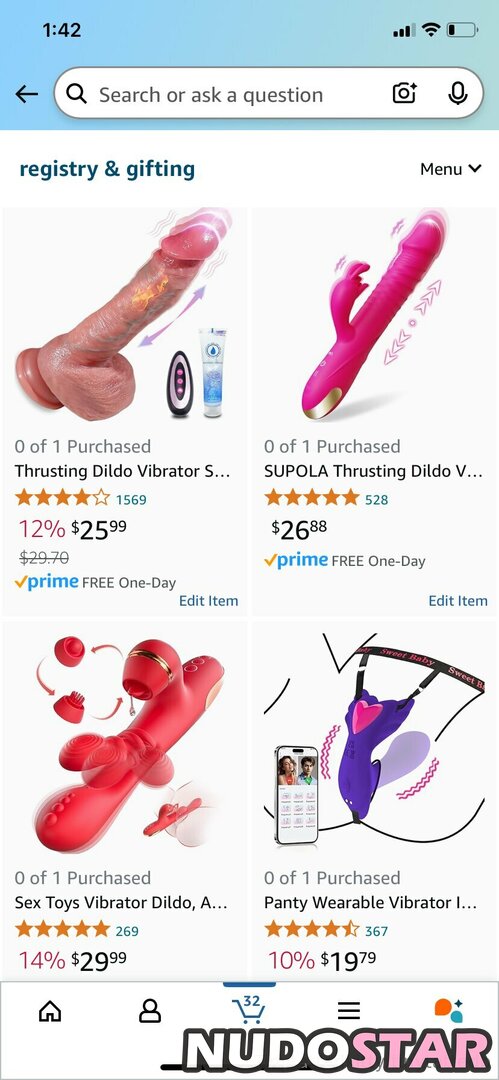Open camera lens search icon

[x=405, y=94]
